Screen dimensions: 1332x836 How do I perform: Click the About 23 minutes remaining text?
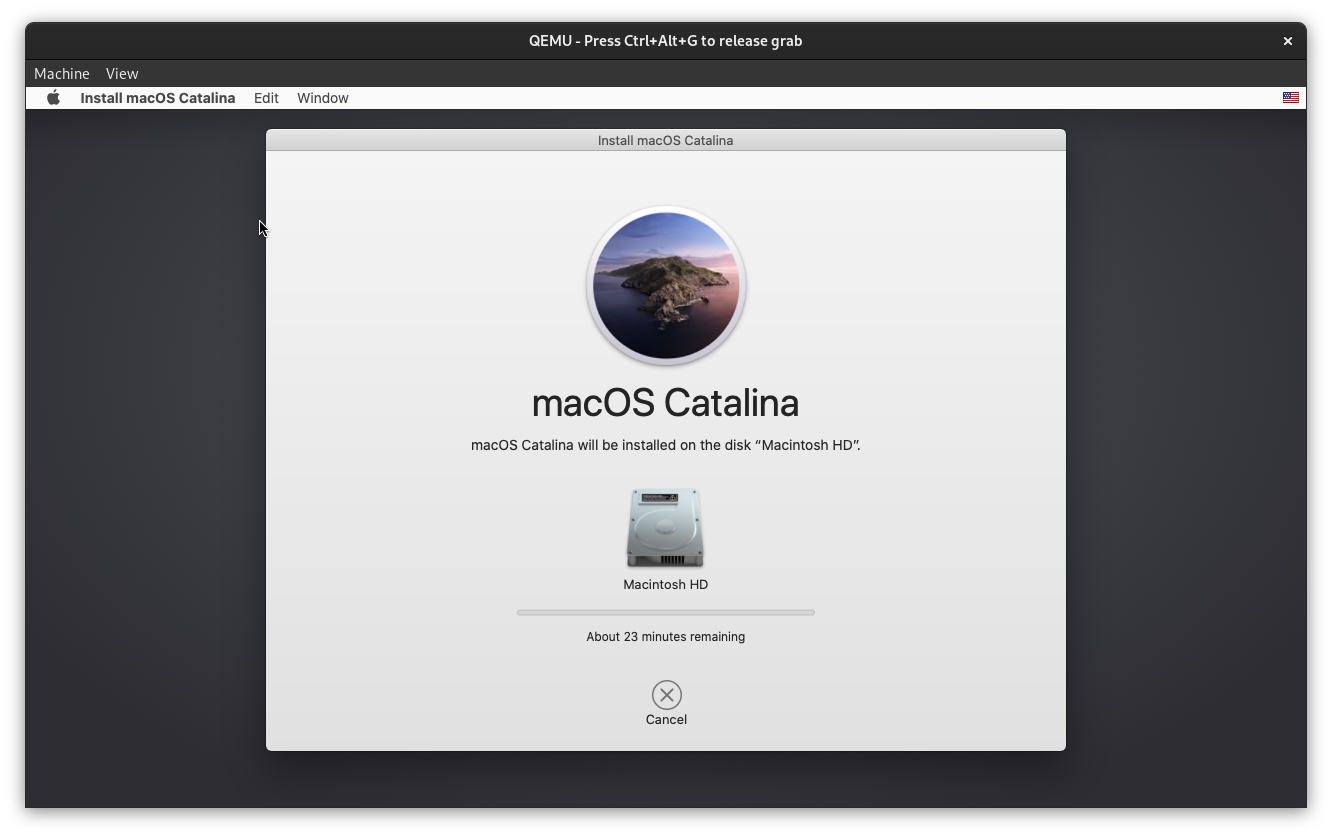665,636
